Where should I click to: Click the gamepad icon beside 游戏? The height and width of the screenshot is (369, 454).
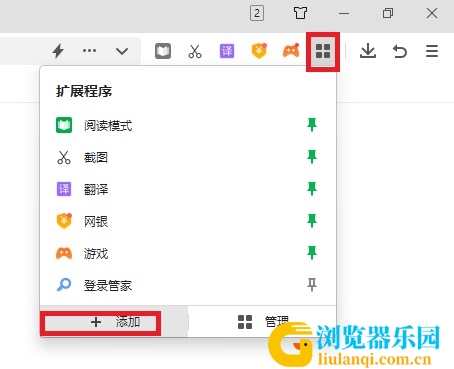point(64,253)
